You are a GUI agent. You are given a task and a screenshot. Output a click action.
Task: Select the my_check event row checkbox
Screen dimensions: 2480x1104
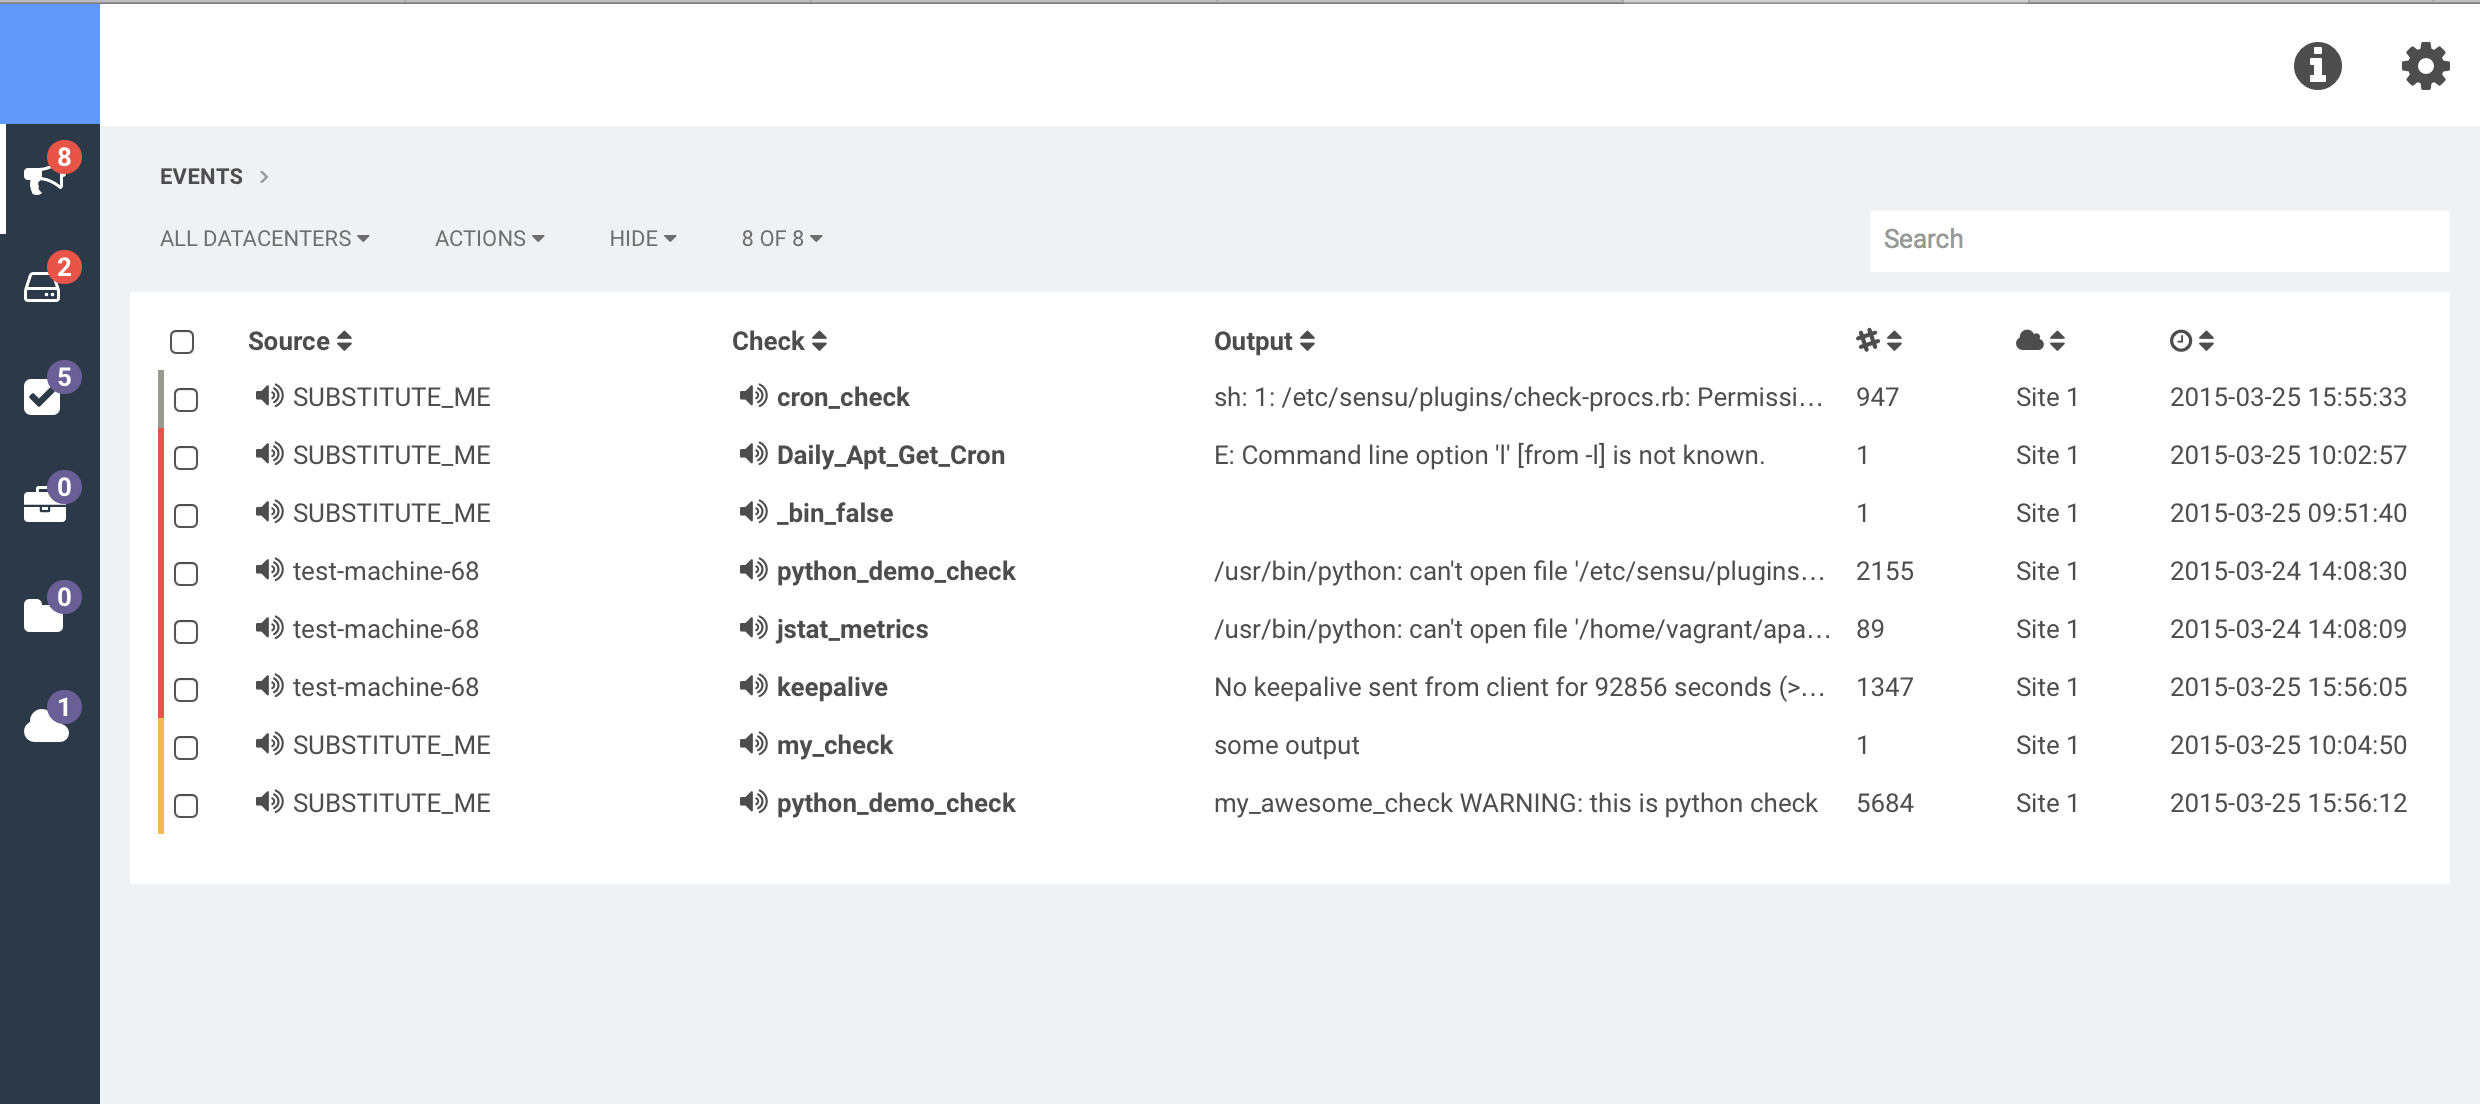click(186, 748)
